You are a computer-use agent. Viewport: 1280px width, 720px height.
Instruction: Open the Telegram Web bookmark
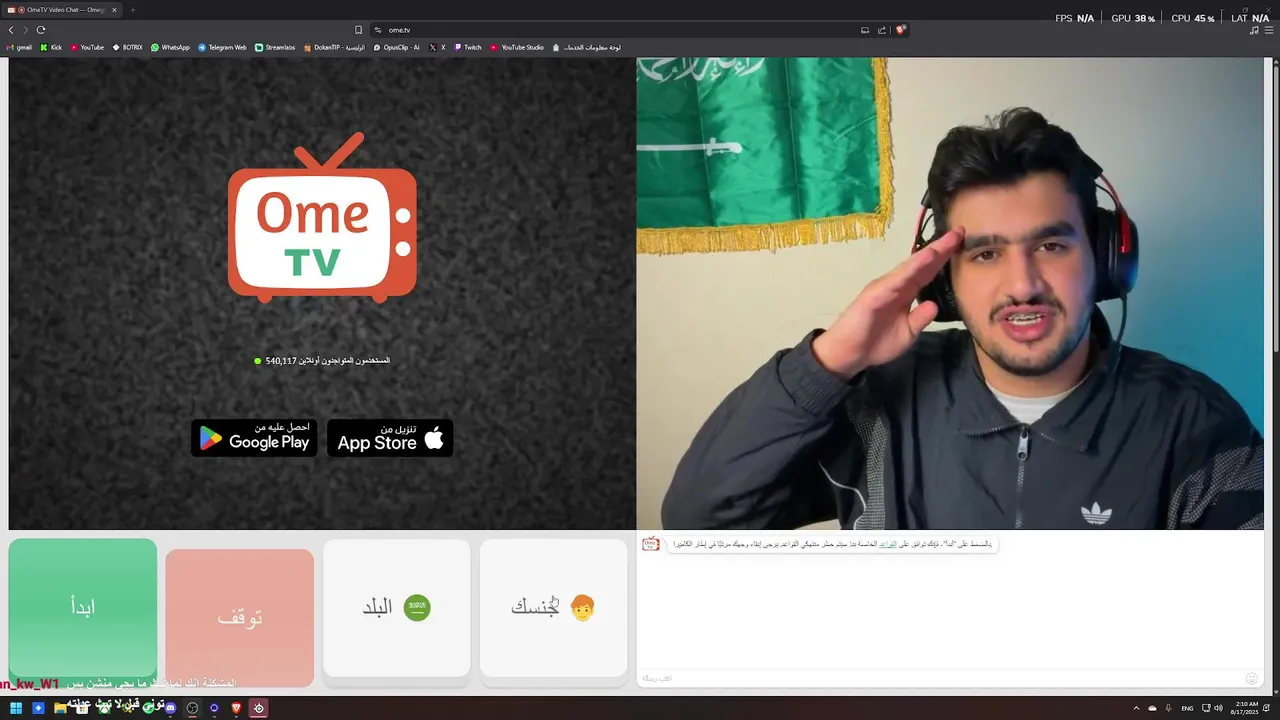(222, 47)
